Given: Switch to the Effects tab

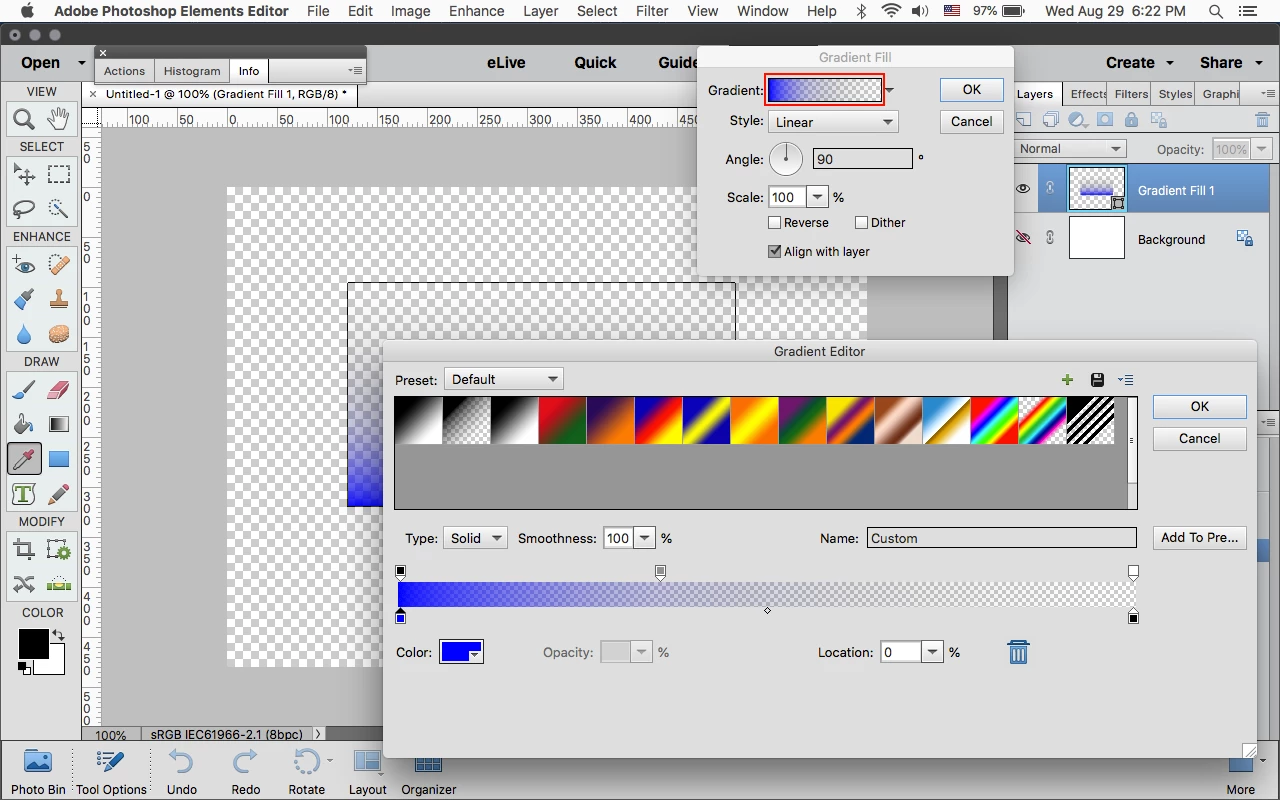Looking at the screenshot, I should (x=1088, y=94).
